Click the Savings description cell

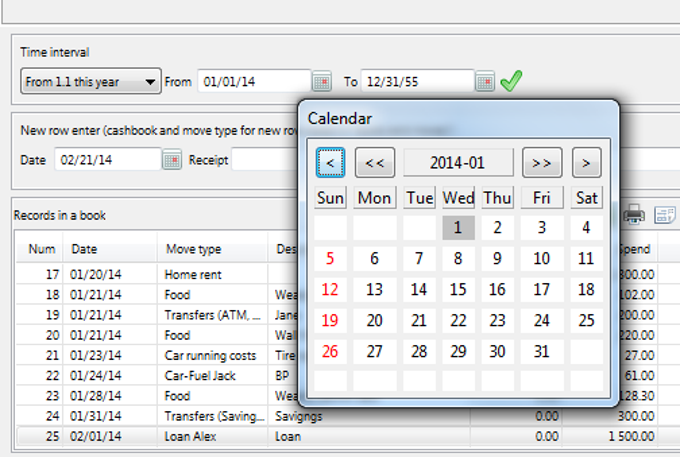(299, 416)
